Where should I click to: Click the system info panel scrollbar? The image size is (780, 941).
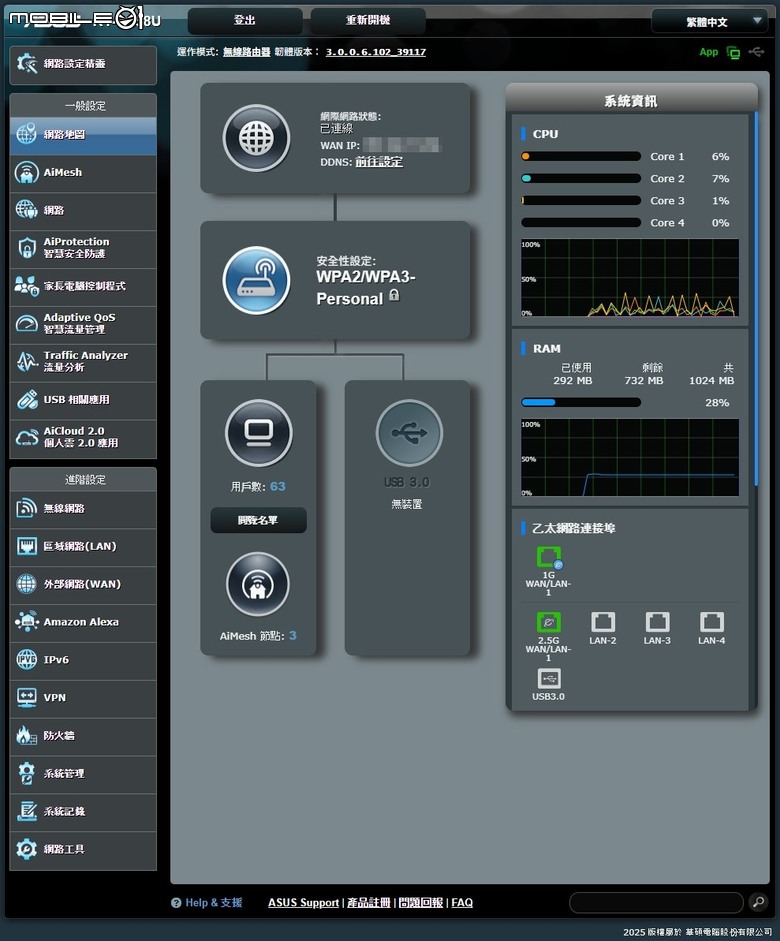pyautogui.click(x=756, y=298)
